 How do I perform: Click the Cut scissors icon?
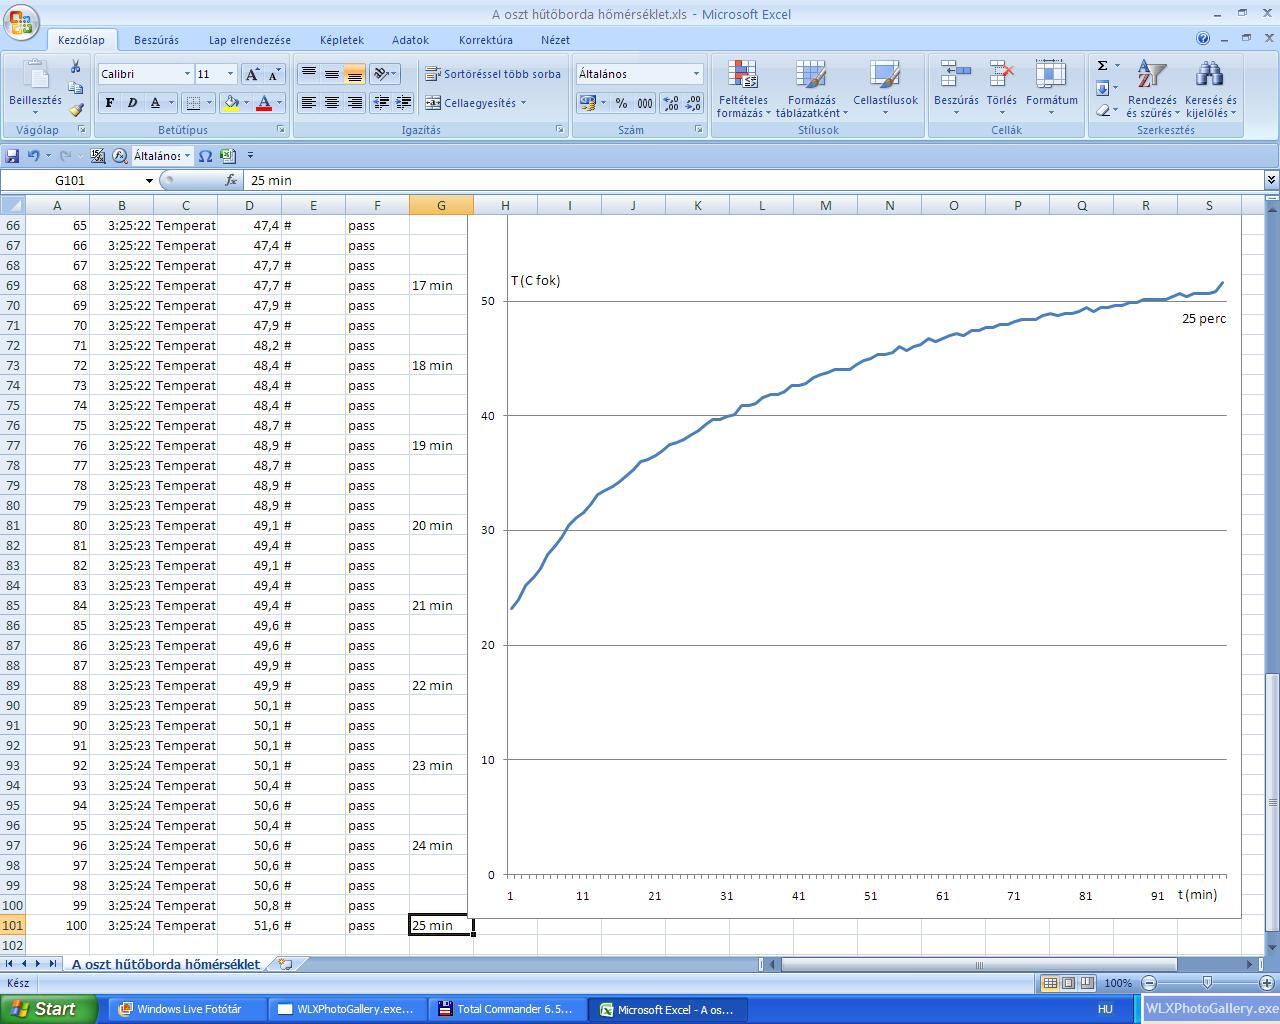(75, 66)
